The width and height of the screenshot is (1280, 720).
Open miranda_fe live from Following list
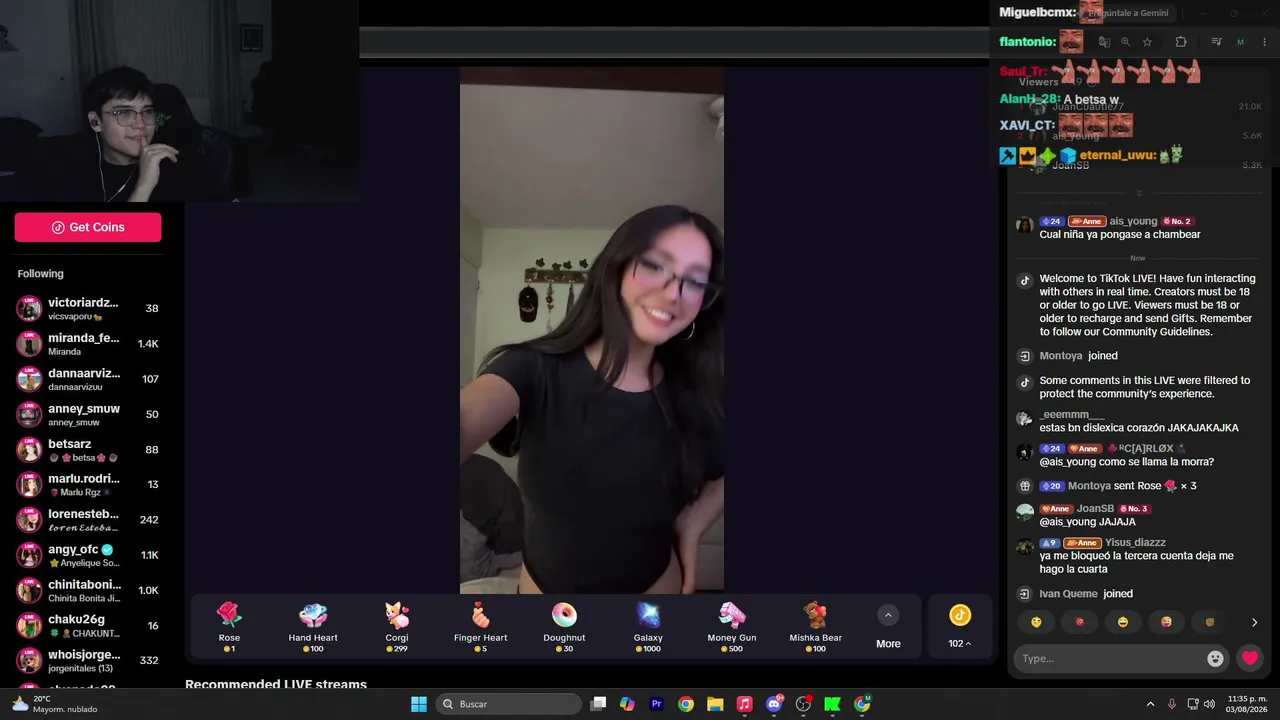(88, 343)
